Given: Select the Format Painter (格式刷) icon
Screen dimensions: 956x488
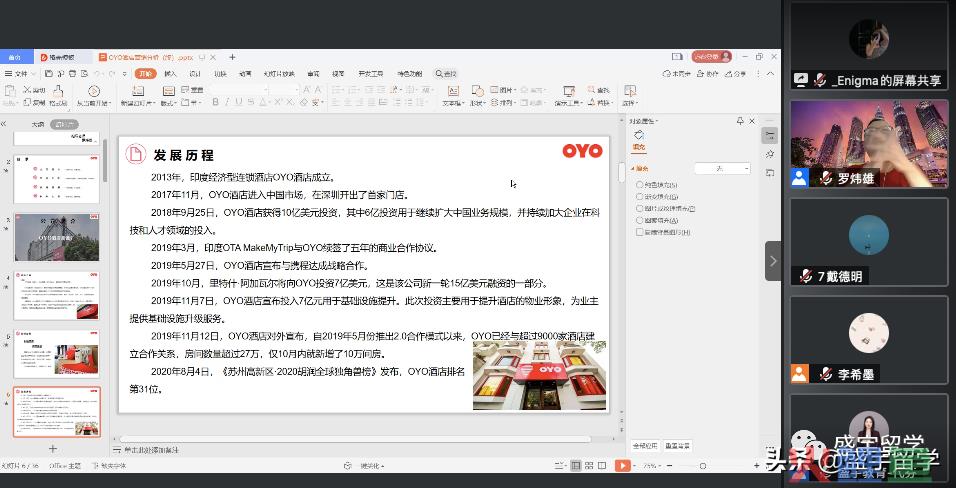Looking at the screenshot, I should coord(58,91).
